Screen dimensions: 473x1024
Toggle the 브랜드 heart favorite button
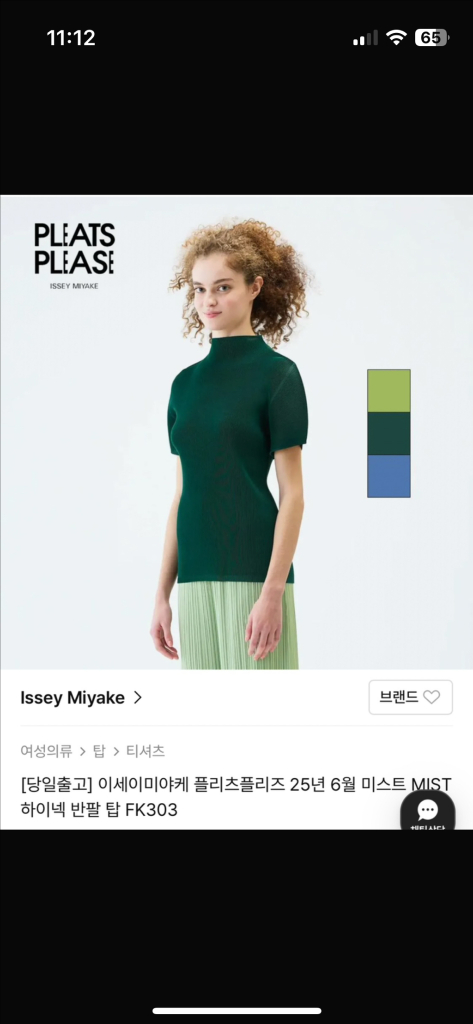click(x=410, y=697)
